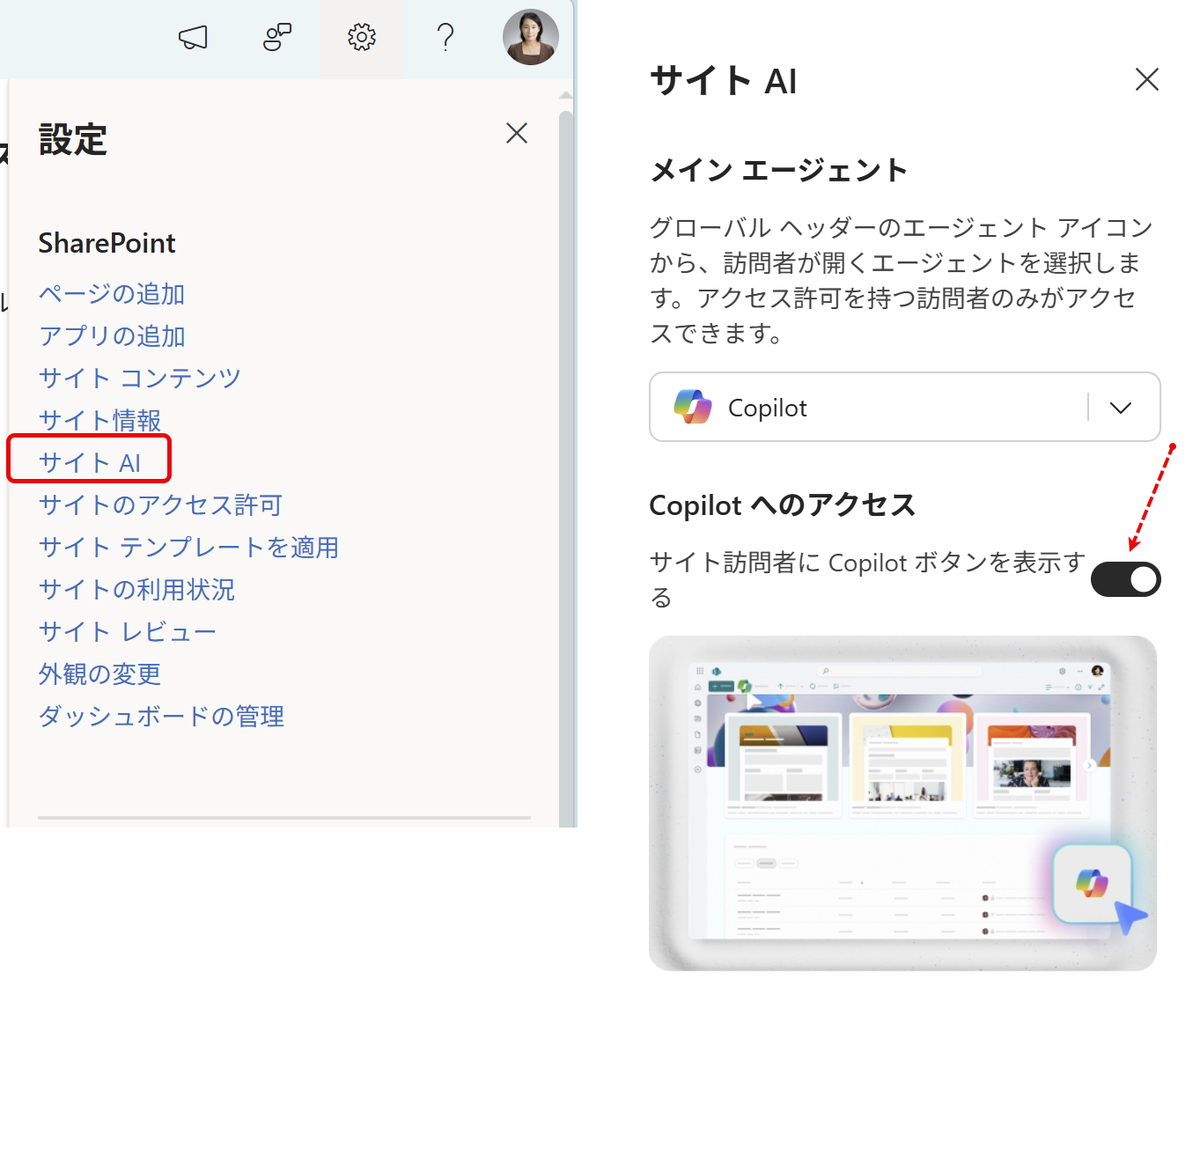
Task: Click the settings gear icon
Action: tap(361, 38)
